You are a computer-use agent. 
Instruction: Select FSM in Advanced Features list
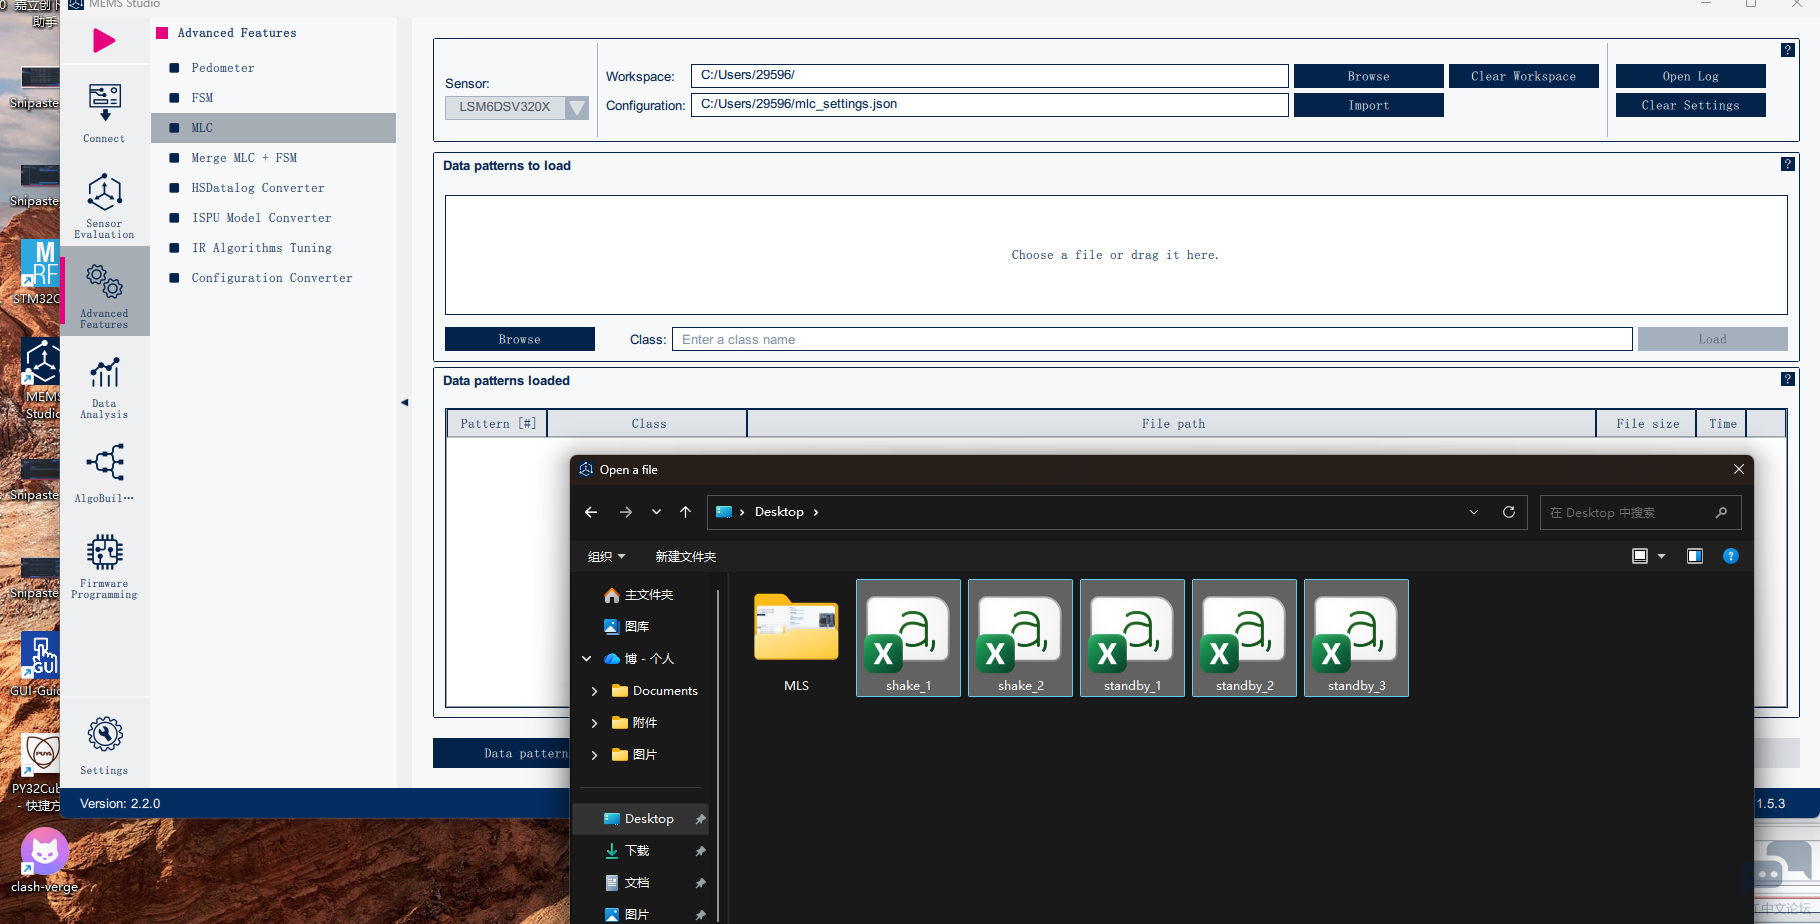coord(202,98)
